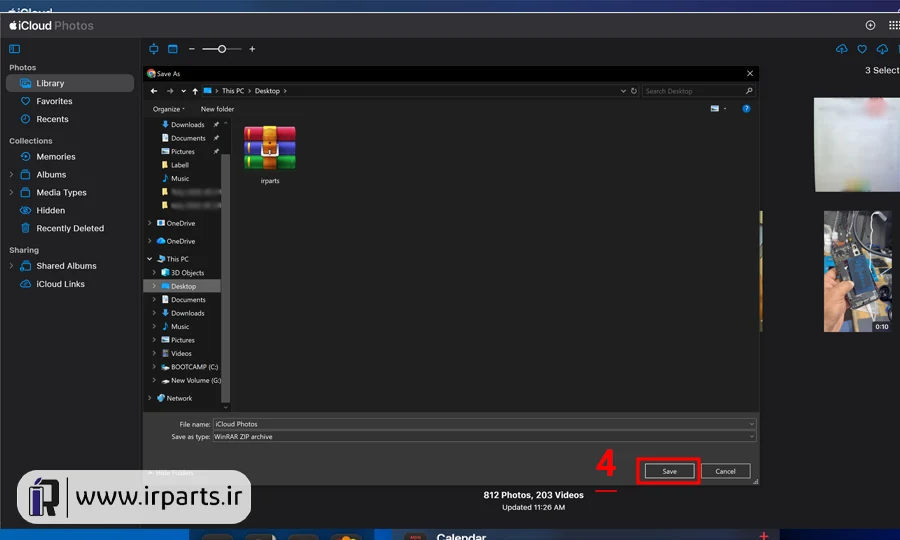The height and width of the screenshot is (540, 900).
Task: Refresh the Desktop folder listing
Action: click(x=634, y=91)
